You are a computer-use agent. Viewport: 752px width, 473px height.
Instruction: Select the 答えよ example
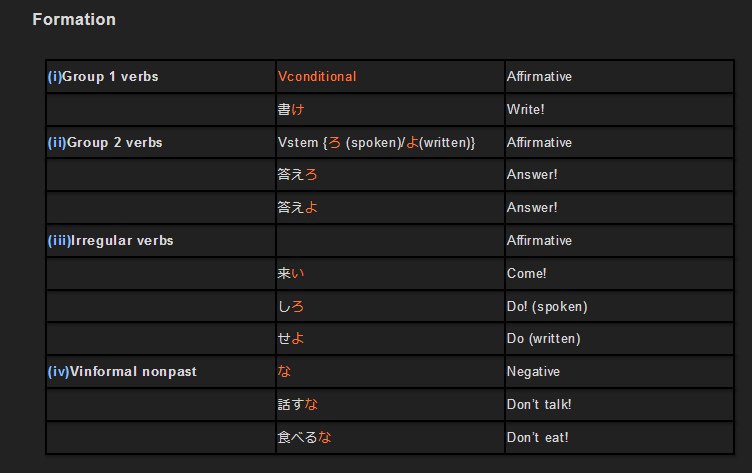point(297,207)
